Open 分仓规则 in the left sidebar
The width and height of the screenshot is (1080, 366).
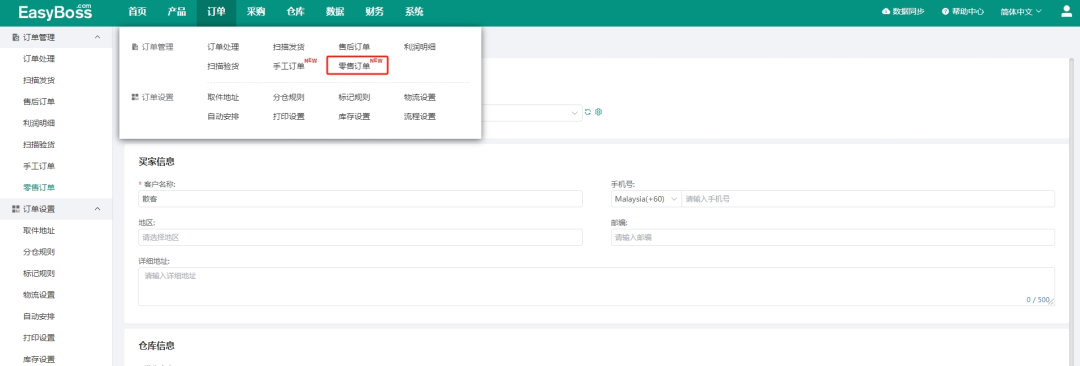click(x=39, y=252)
